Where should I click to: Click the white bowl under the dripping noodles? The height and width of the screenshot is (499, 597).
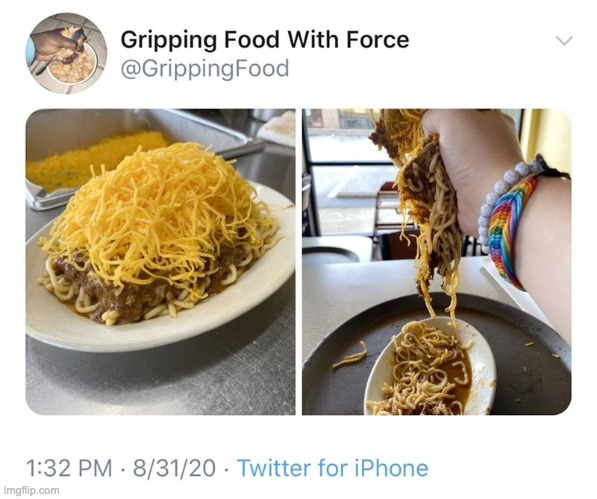coord(430,367)
